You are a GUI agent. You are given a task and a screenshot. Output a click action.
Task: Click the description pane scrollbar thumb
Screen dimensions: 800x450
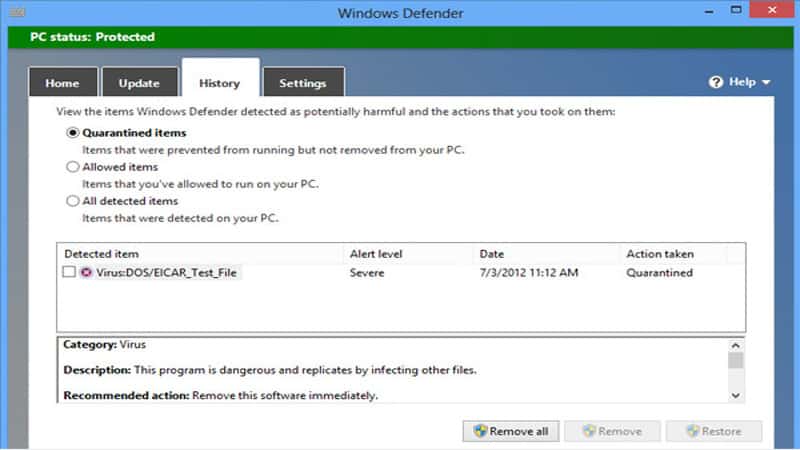736,360
